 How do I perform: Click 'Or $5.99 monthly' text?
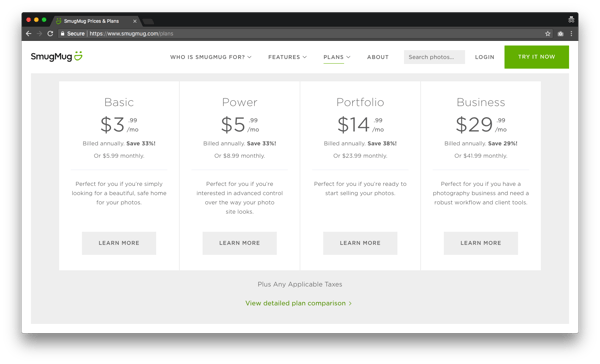pos(119,156)
